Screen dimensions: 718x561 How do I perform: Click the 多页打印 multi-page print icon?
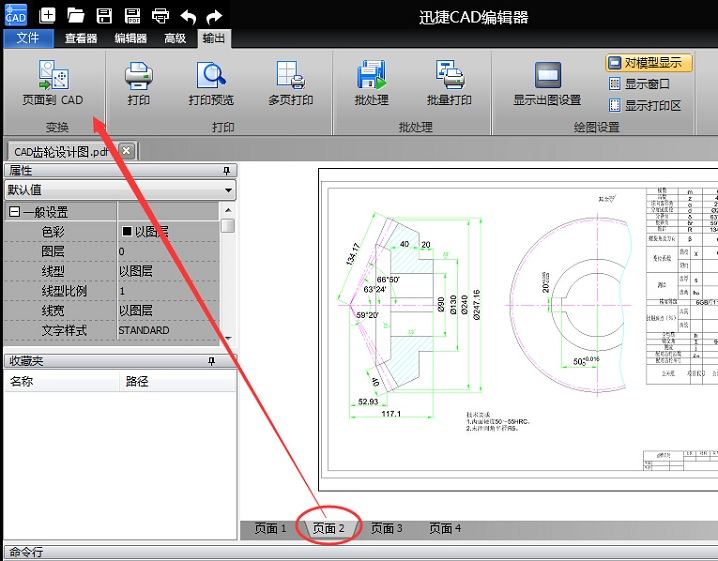[x=290, y=75]
